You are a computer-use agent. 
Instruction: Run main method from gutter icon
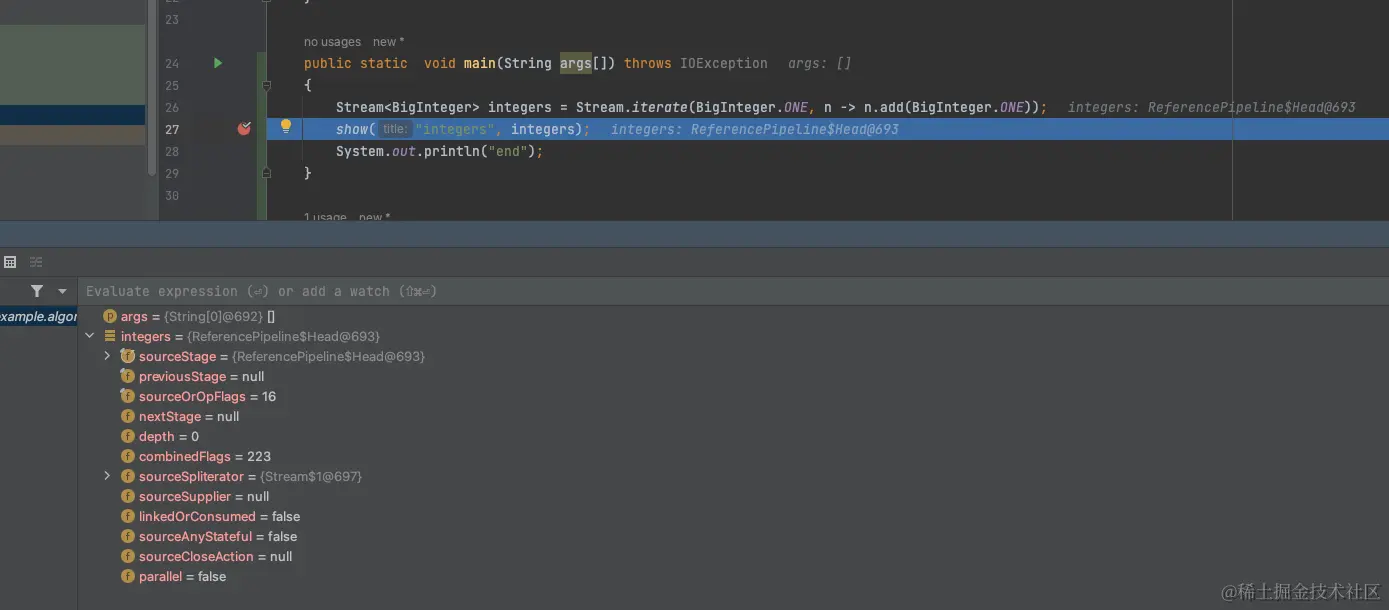(x=218, y=63)
